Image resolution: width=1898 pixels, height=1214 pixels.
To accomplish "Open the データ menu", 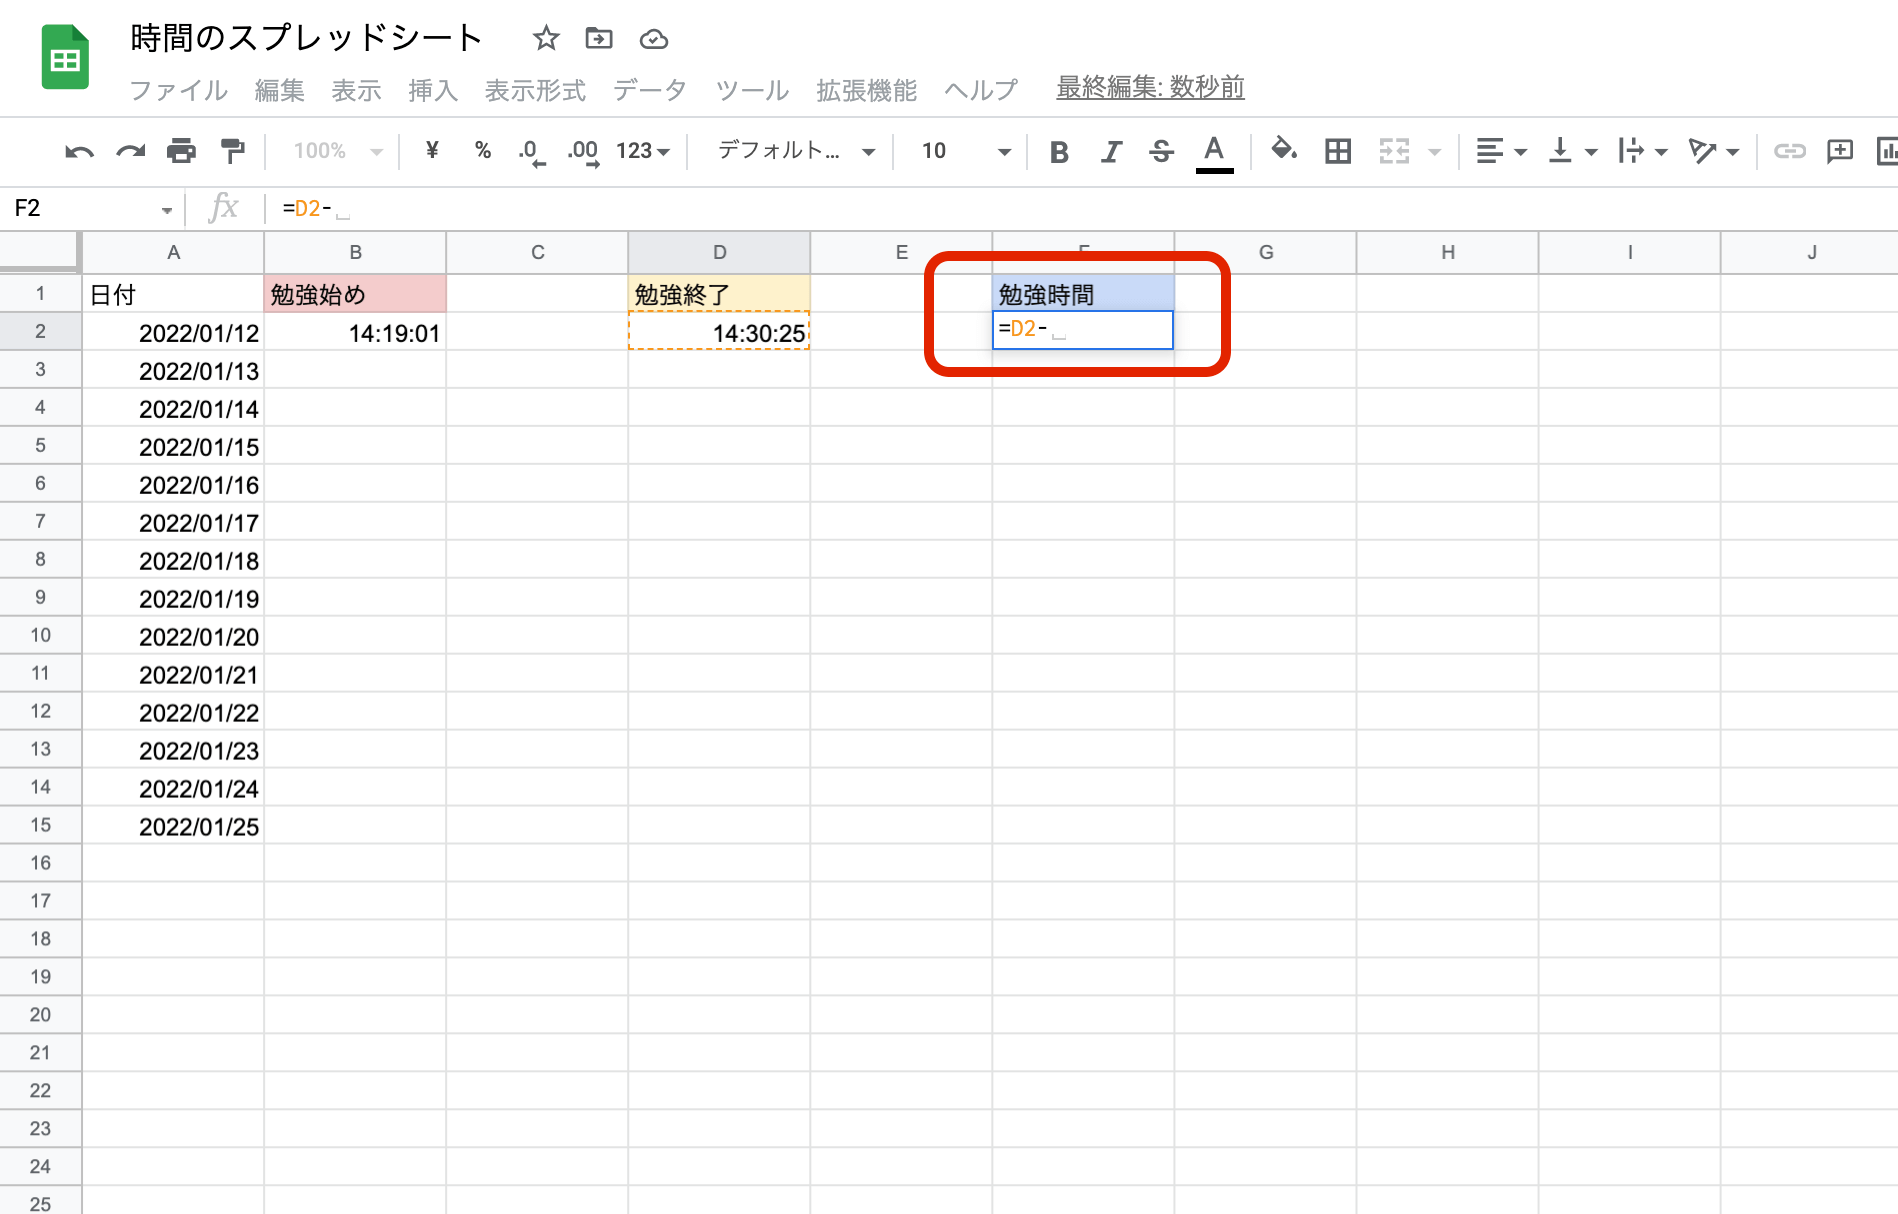I will point(650,90).
